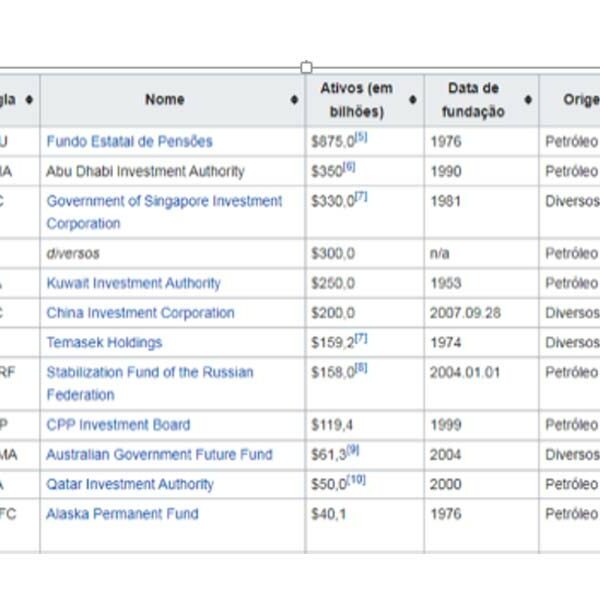Select the 1953 founding date cell
Screen dimensions: 600x600
(481, 283)
